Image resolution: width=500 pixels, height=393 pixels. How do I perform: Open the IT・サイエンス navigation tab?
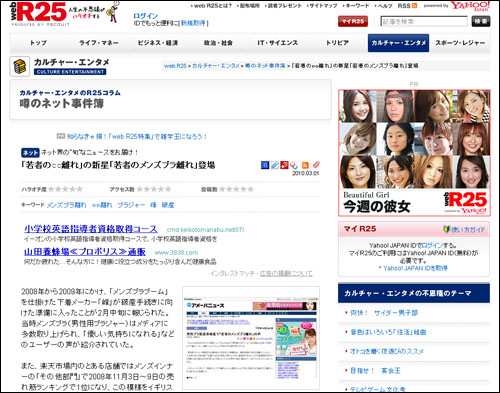[x=278, y=43]
